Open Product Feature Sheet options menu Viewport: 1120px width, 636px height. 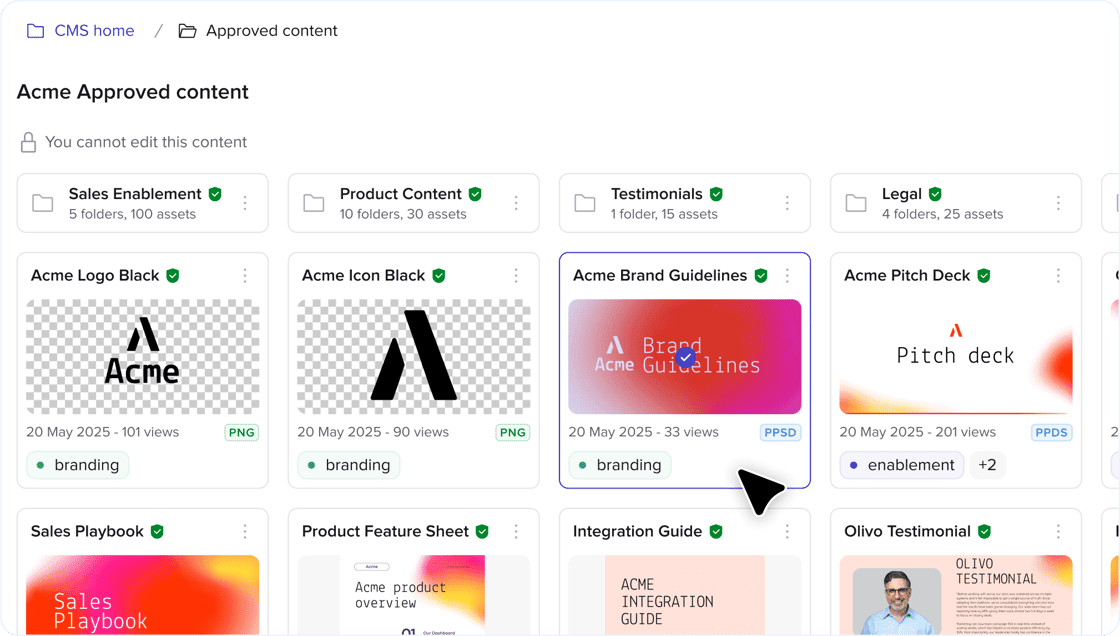516,531
